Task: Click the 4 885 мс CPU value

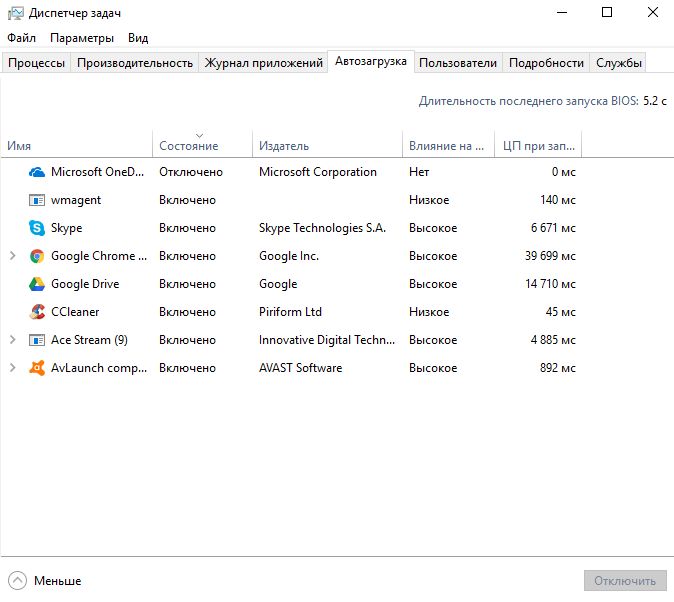Action: [x=553, y=340]
